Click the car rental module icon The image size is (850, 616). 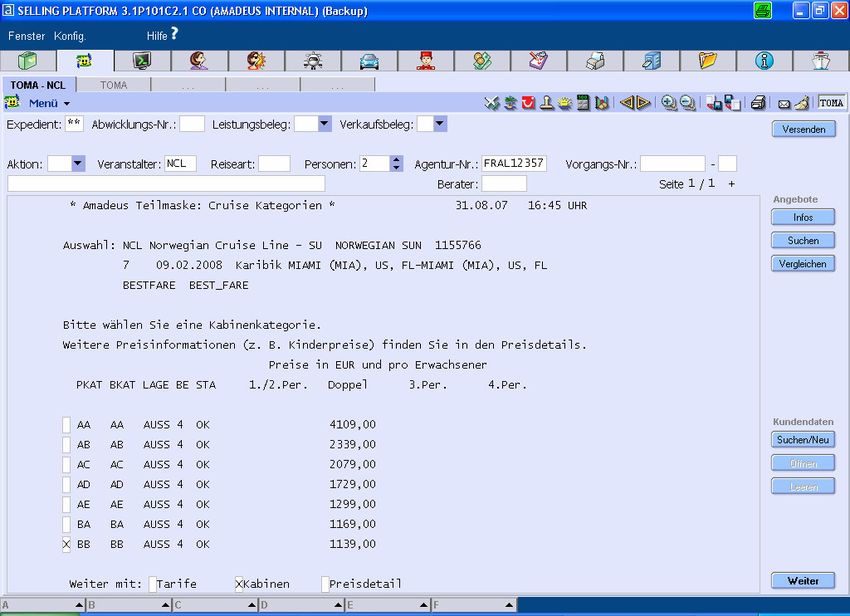(x=370, y=61)
